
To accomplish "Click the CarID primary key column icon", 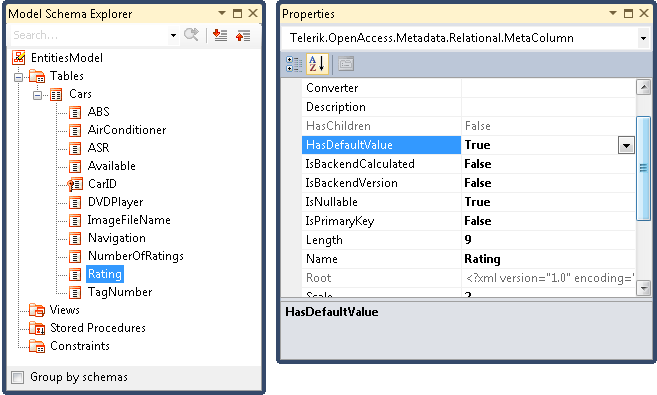I will [75, 184].
